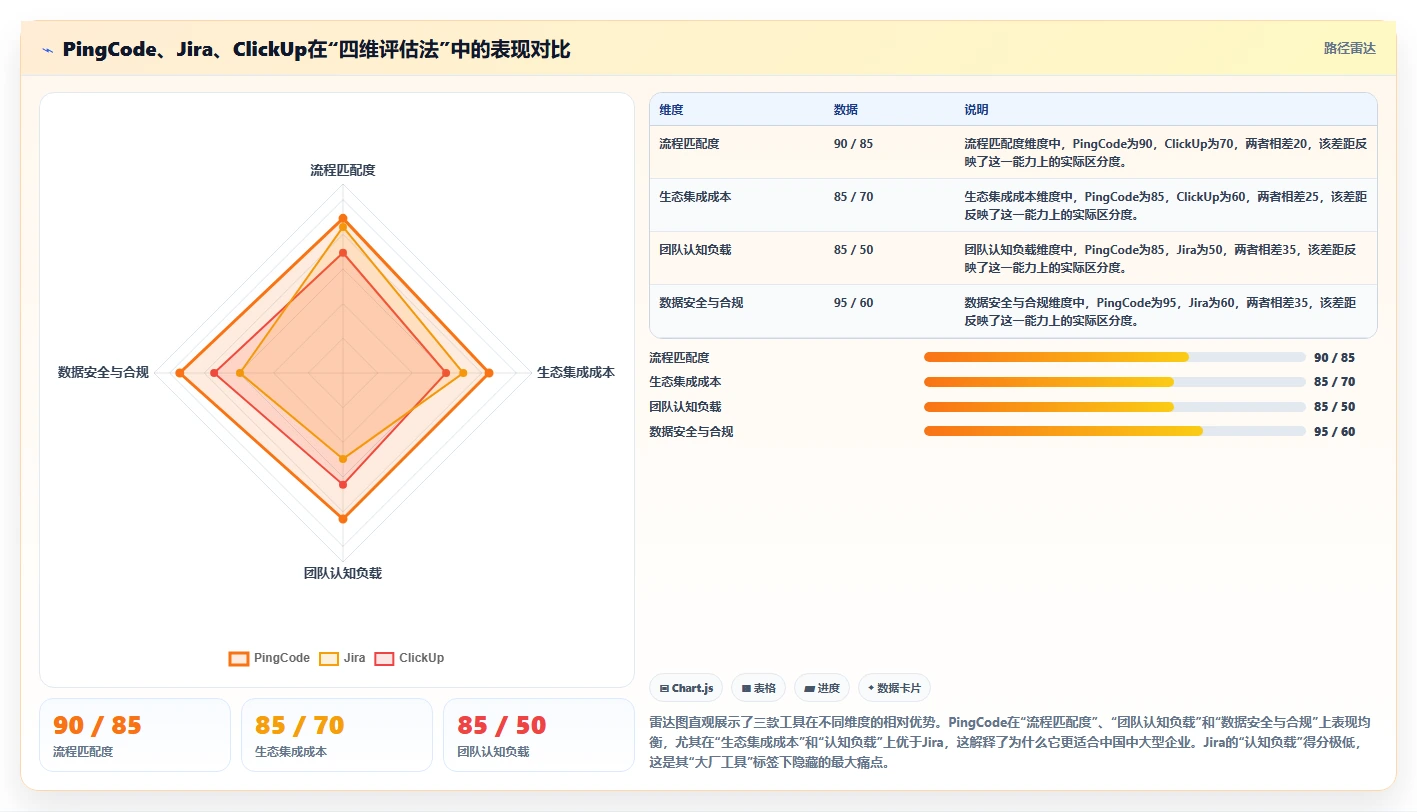Image resolution: width=1417 pixels, height=812 pixels.
Task: Click the 生态集成成本 progress bar
Action: tap(1115, 382)
